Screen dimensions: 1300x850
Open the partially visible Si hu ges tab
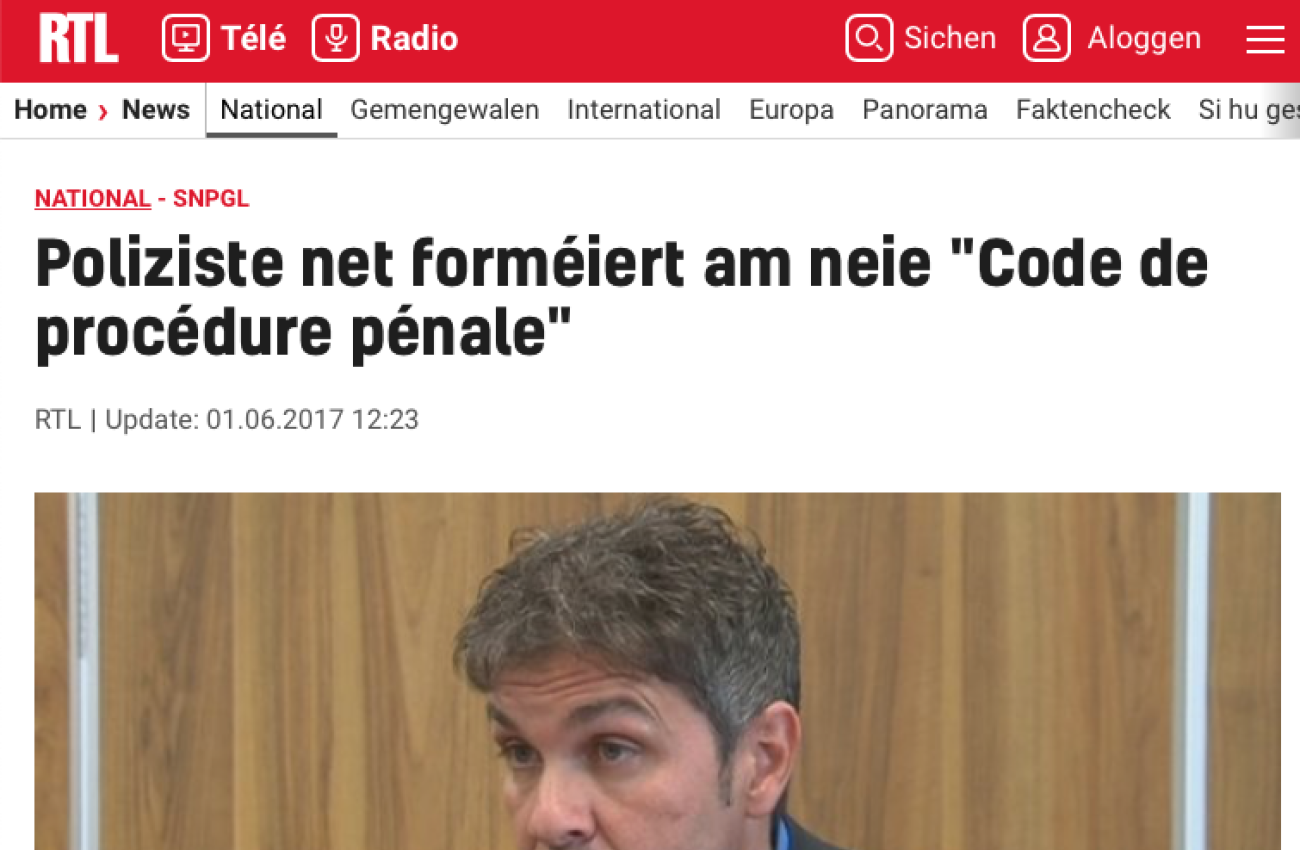click(x=1249, y=110)
